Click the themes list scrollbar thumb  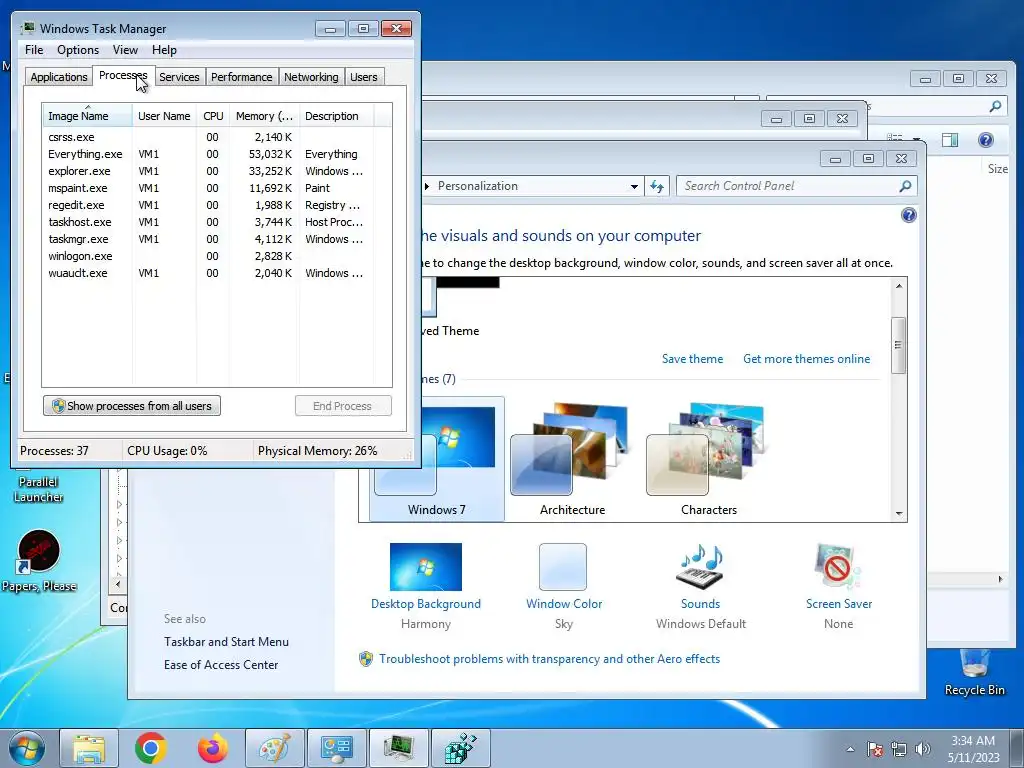(x=899, y=345)
